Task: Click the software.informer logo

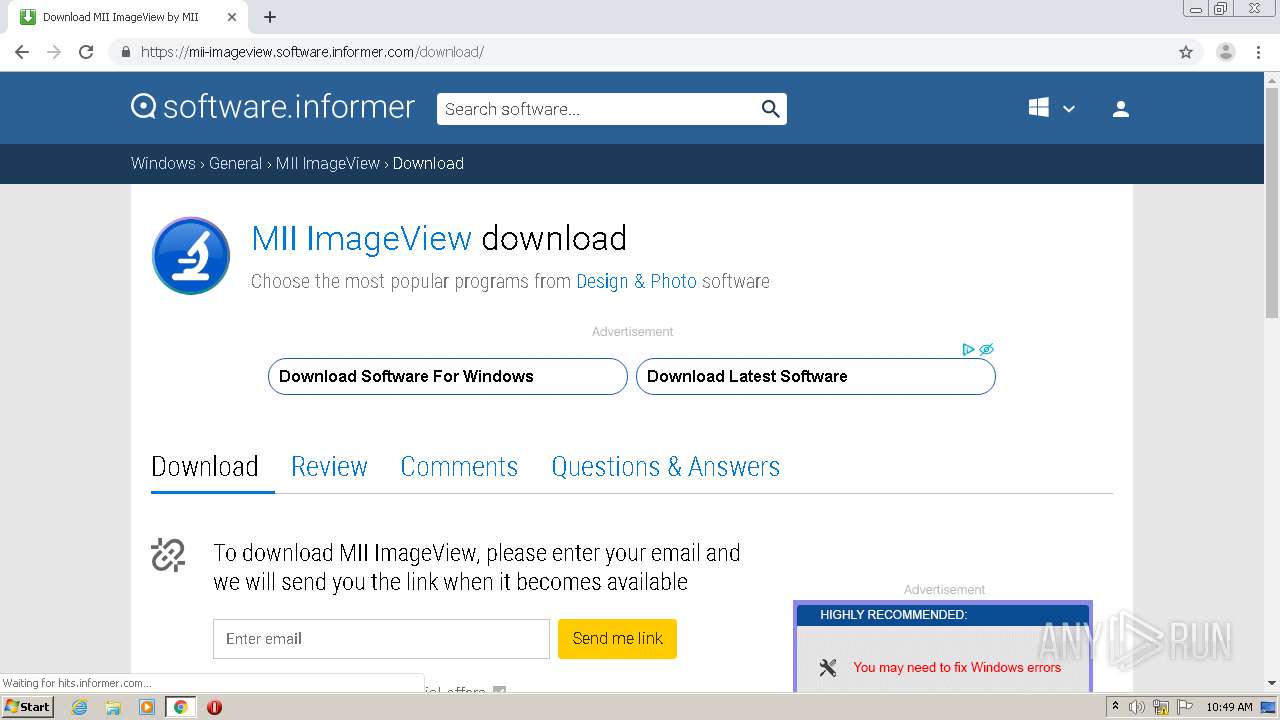Action: pyautogui.click(x=273, y=107)
